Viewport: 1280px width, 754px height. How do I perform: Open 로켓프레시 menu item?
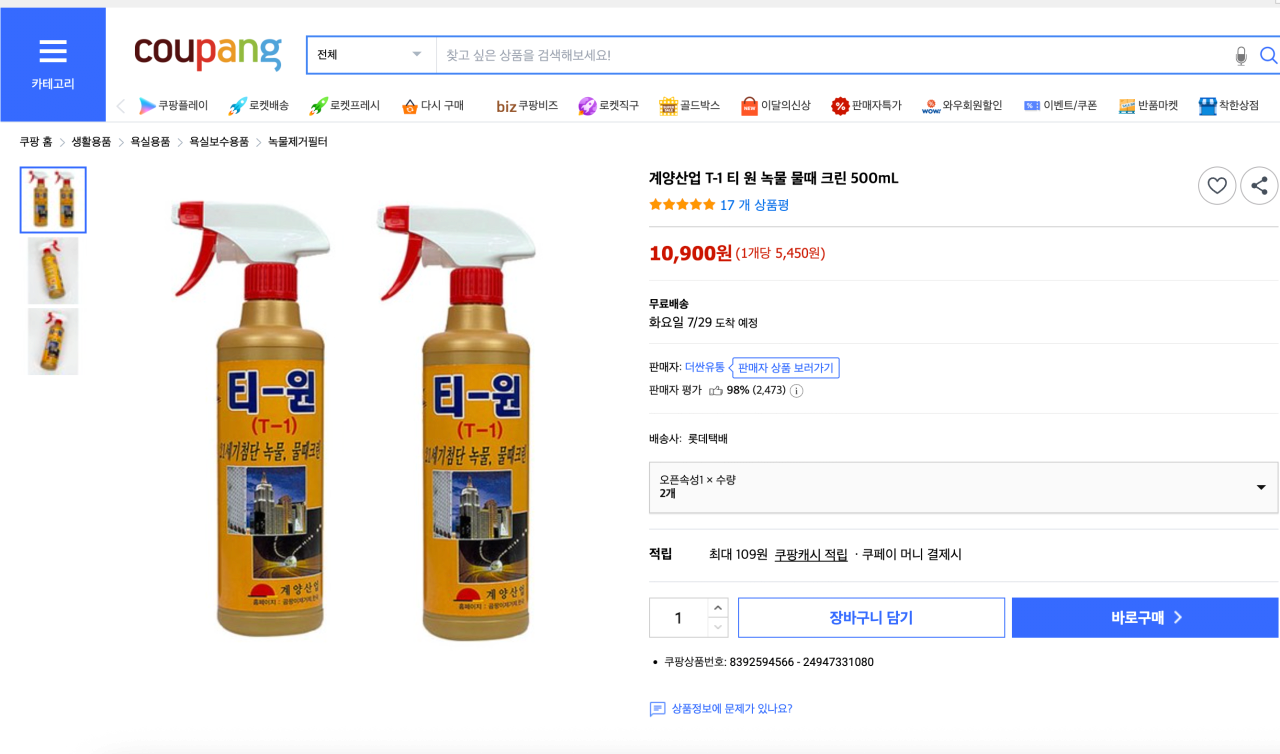tap(344, 105)
